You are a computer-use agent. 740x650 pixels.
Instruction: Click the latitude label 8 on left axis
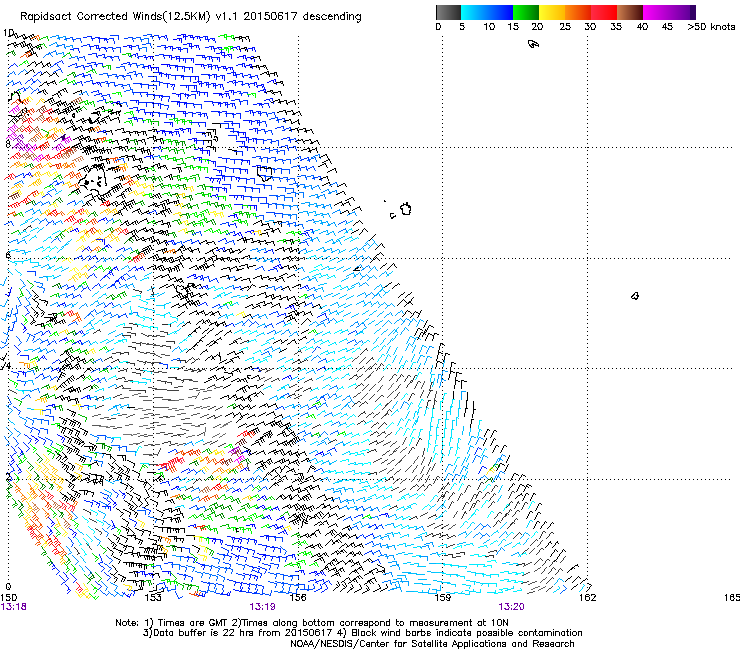click(8, 144)
